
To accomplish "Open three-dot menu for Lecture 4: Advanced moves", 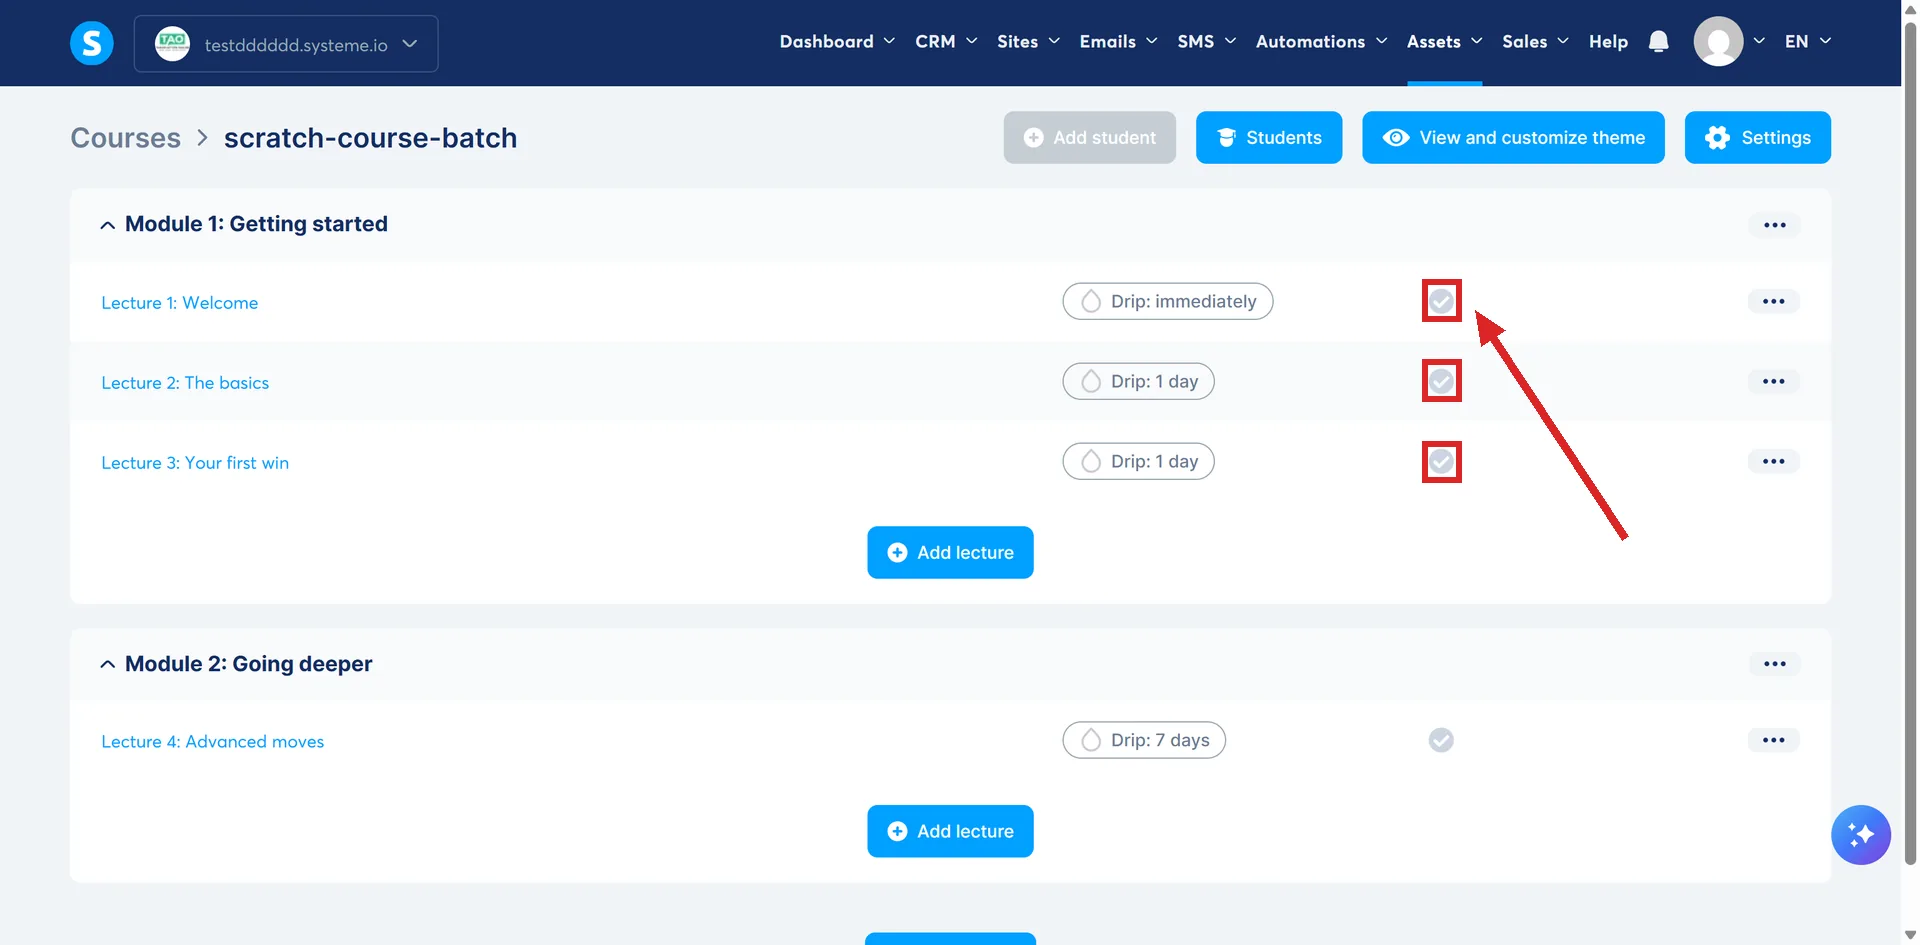I will coord(1773,740).
